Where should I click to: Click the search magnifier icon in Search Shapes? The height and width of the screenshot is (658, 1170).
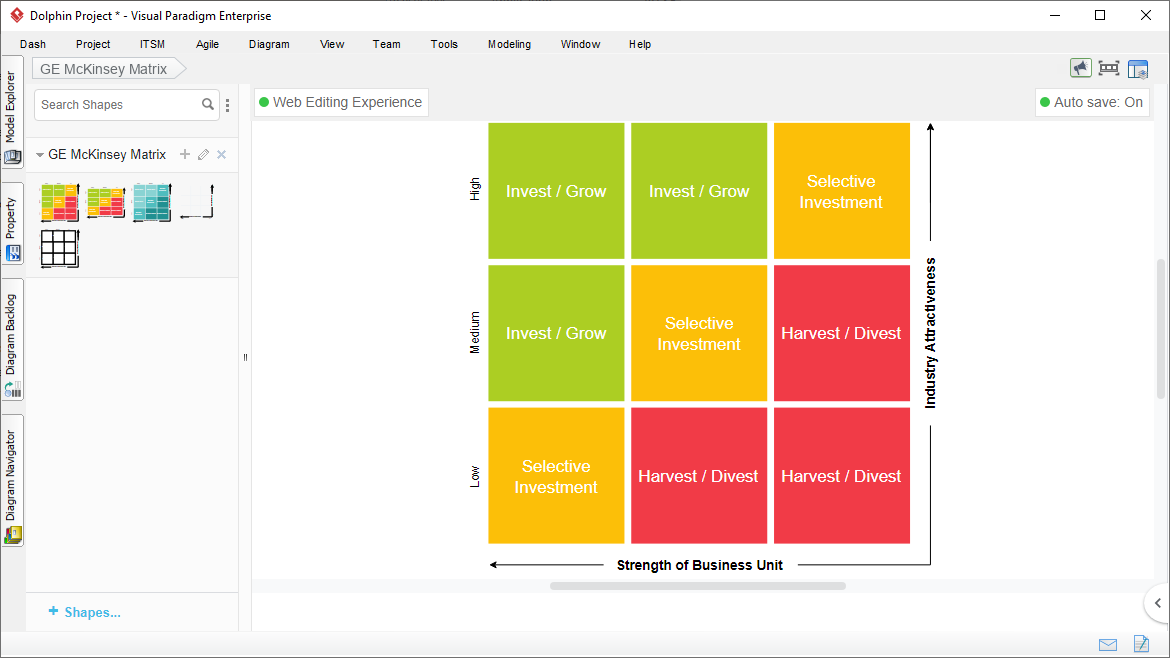[207, 104]
